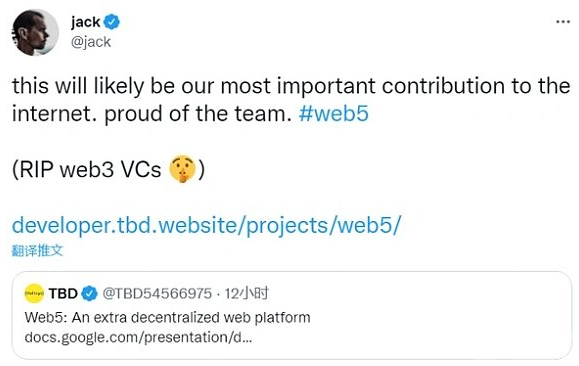Image resolution: width=579 pixels, height=366 pixels.
Task: Open the @jack handle profile
Action: [x=90, y=42]
